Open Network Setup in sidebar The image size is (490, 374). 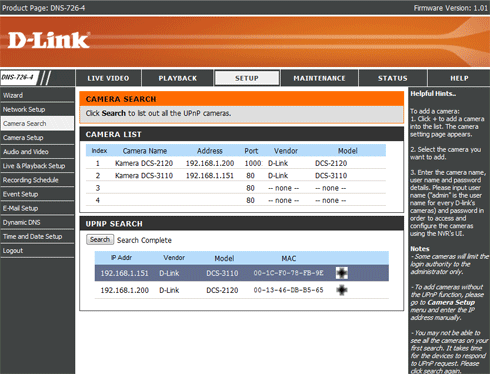(x=37, y=109)
